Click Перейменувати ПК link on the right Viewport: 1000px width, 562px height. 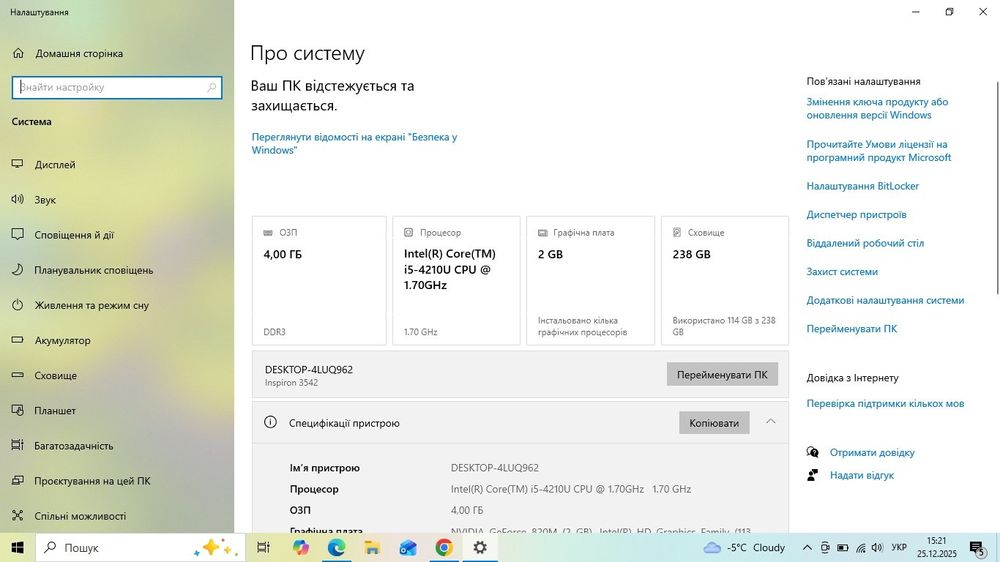pyautogui.click(x=851, y=329)
